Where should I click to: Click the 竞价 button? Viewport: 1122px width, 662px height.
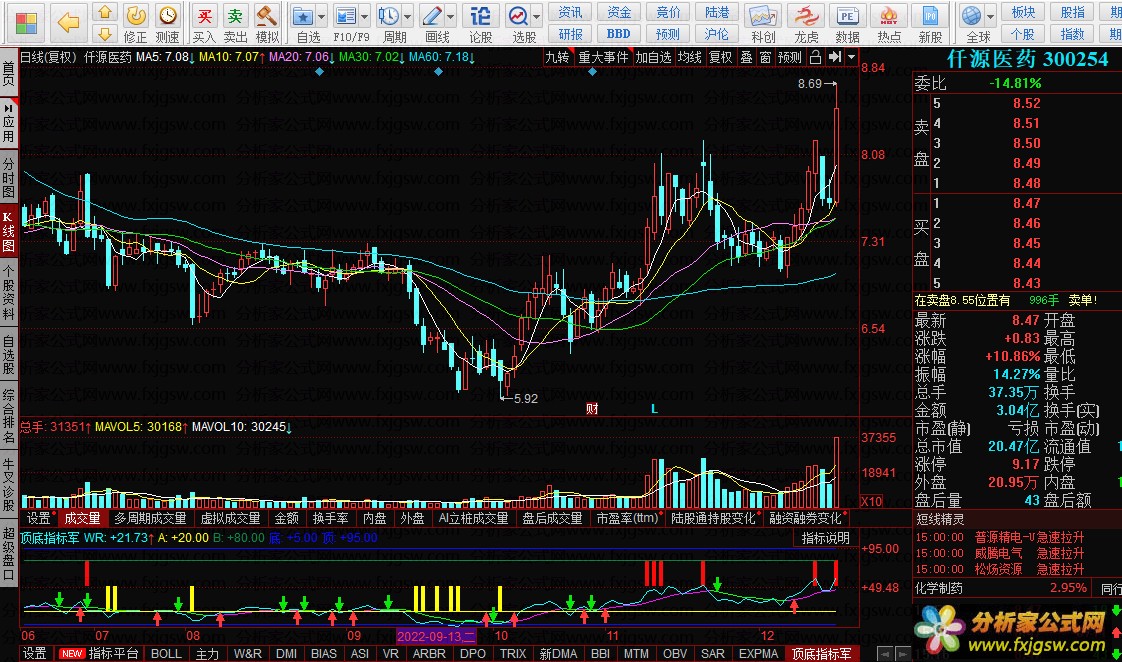[668, 12]
